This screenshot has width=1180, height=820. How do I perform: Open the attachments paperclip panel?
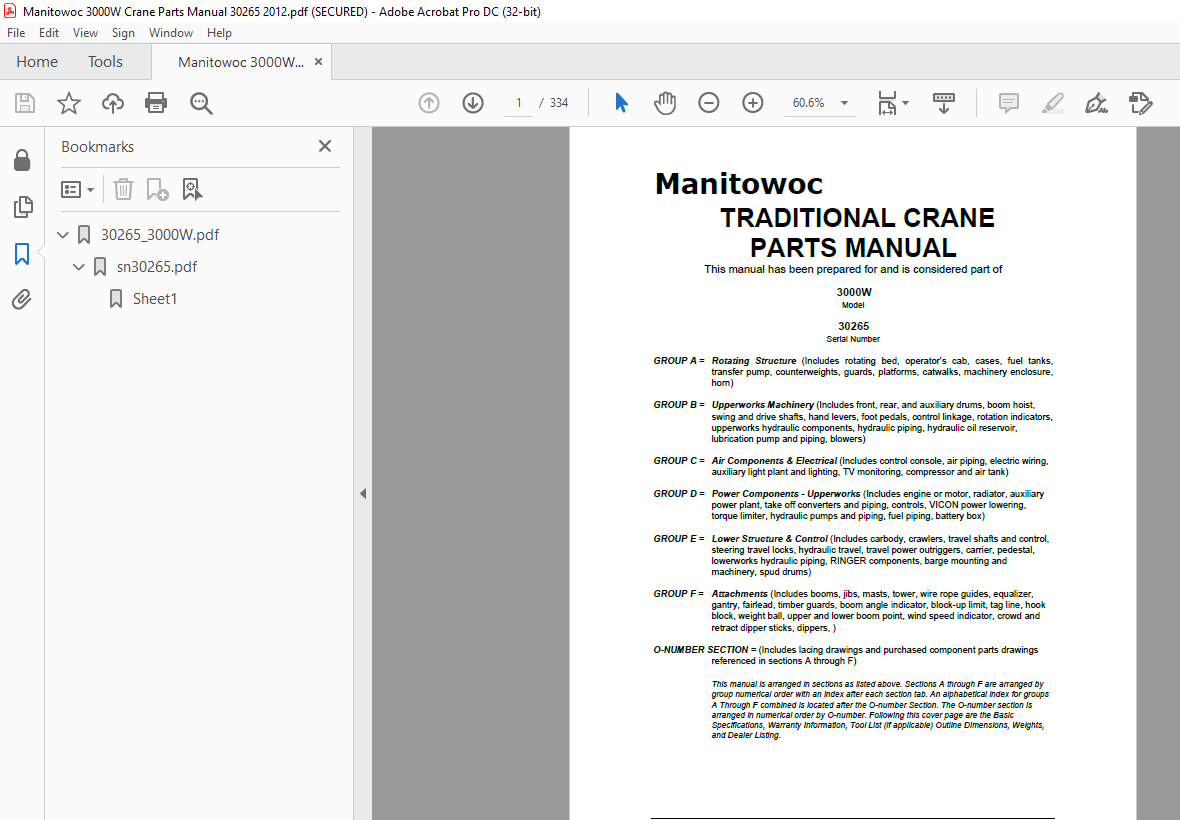[x=22, y=300]
